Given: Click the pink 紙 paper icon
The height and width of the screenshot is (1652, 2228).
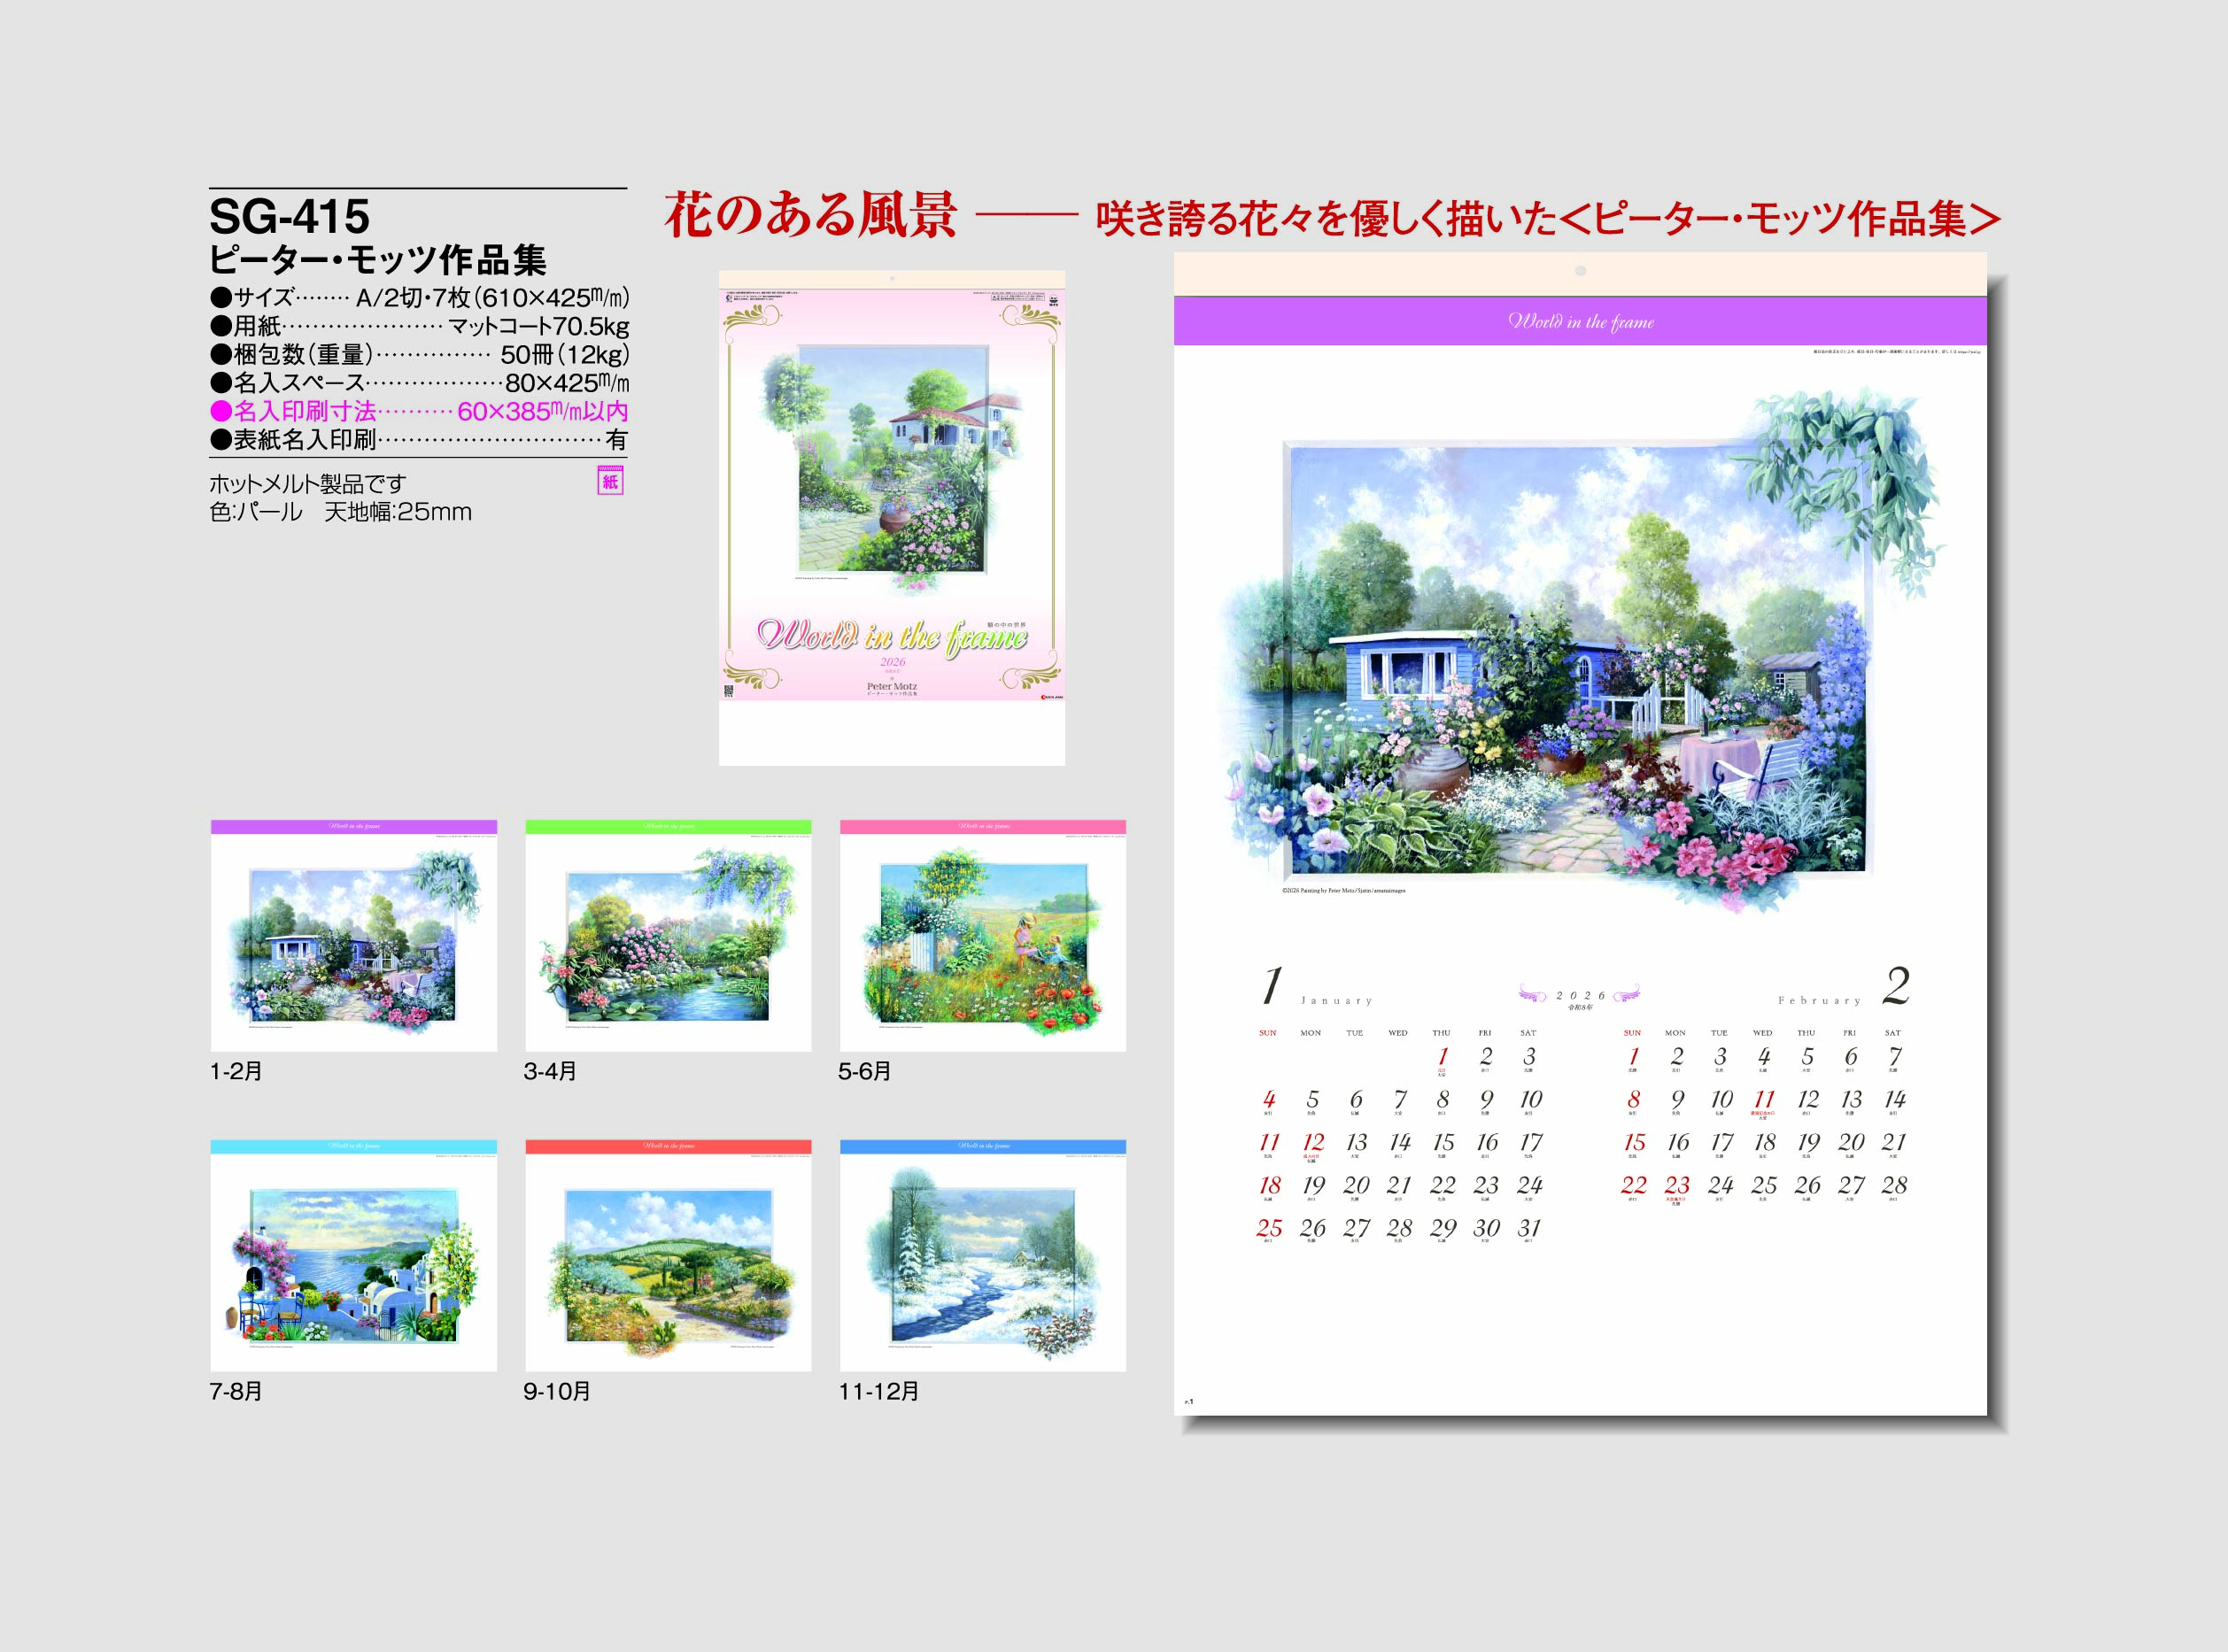Looking at the screenshot, I should (610, 481).
